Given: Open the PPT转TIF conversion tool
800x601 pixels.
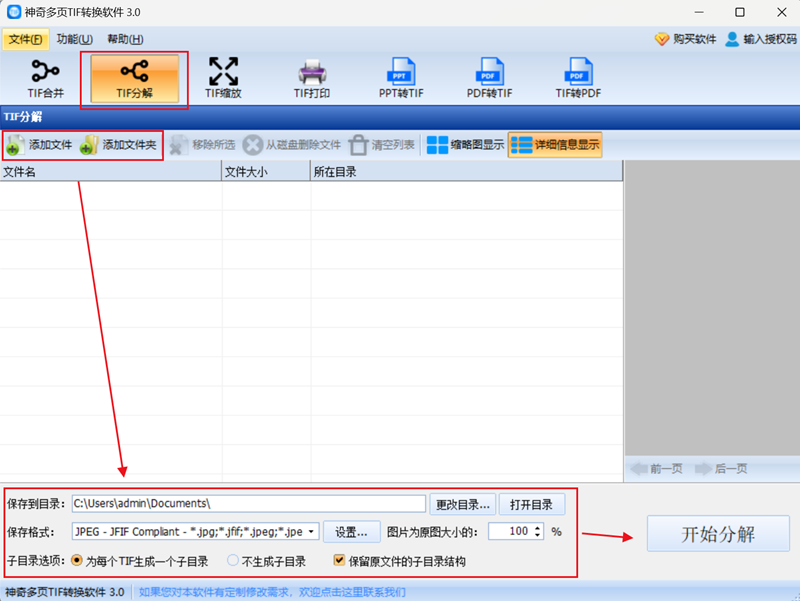Looking at the screenshot, I should click(400, 77).
